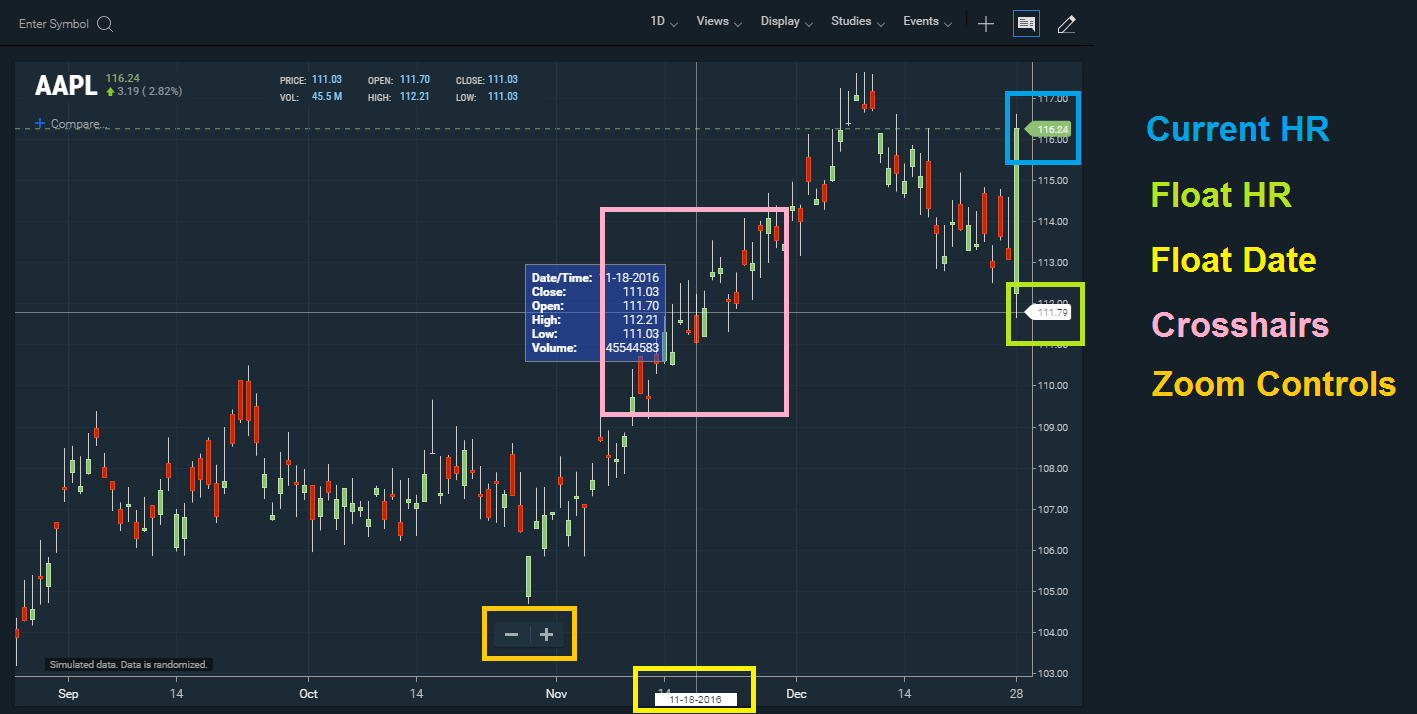Image resolution: width=1417 pixels, height=714 pixels.
Task: Click the Oct label on date axis
Action: tap(308, 693)
